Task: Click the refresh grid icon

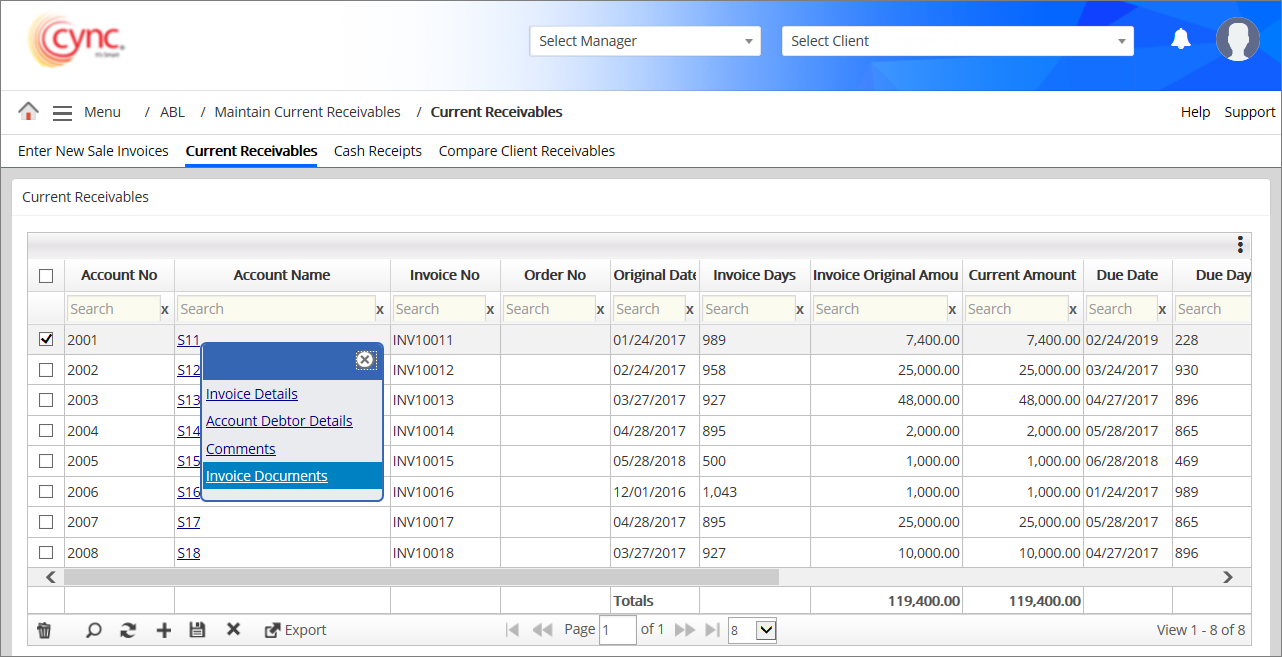Action: tap(127, 630)
